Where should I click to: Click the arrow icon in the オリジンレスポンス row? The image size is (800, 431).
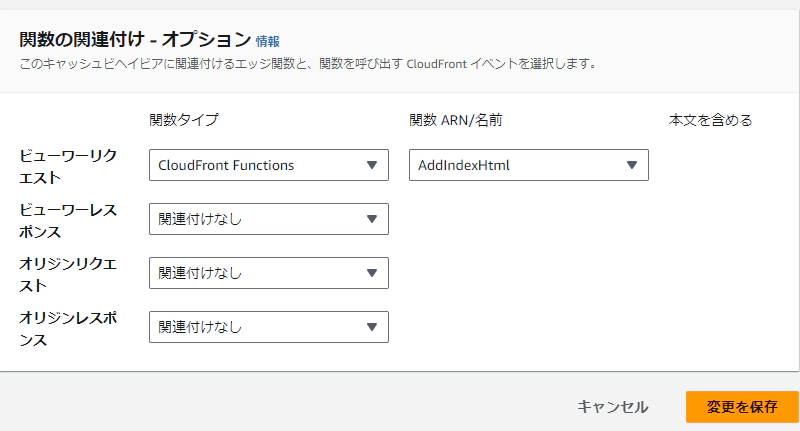pyautogui.click(x=372, y=326)
